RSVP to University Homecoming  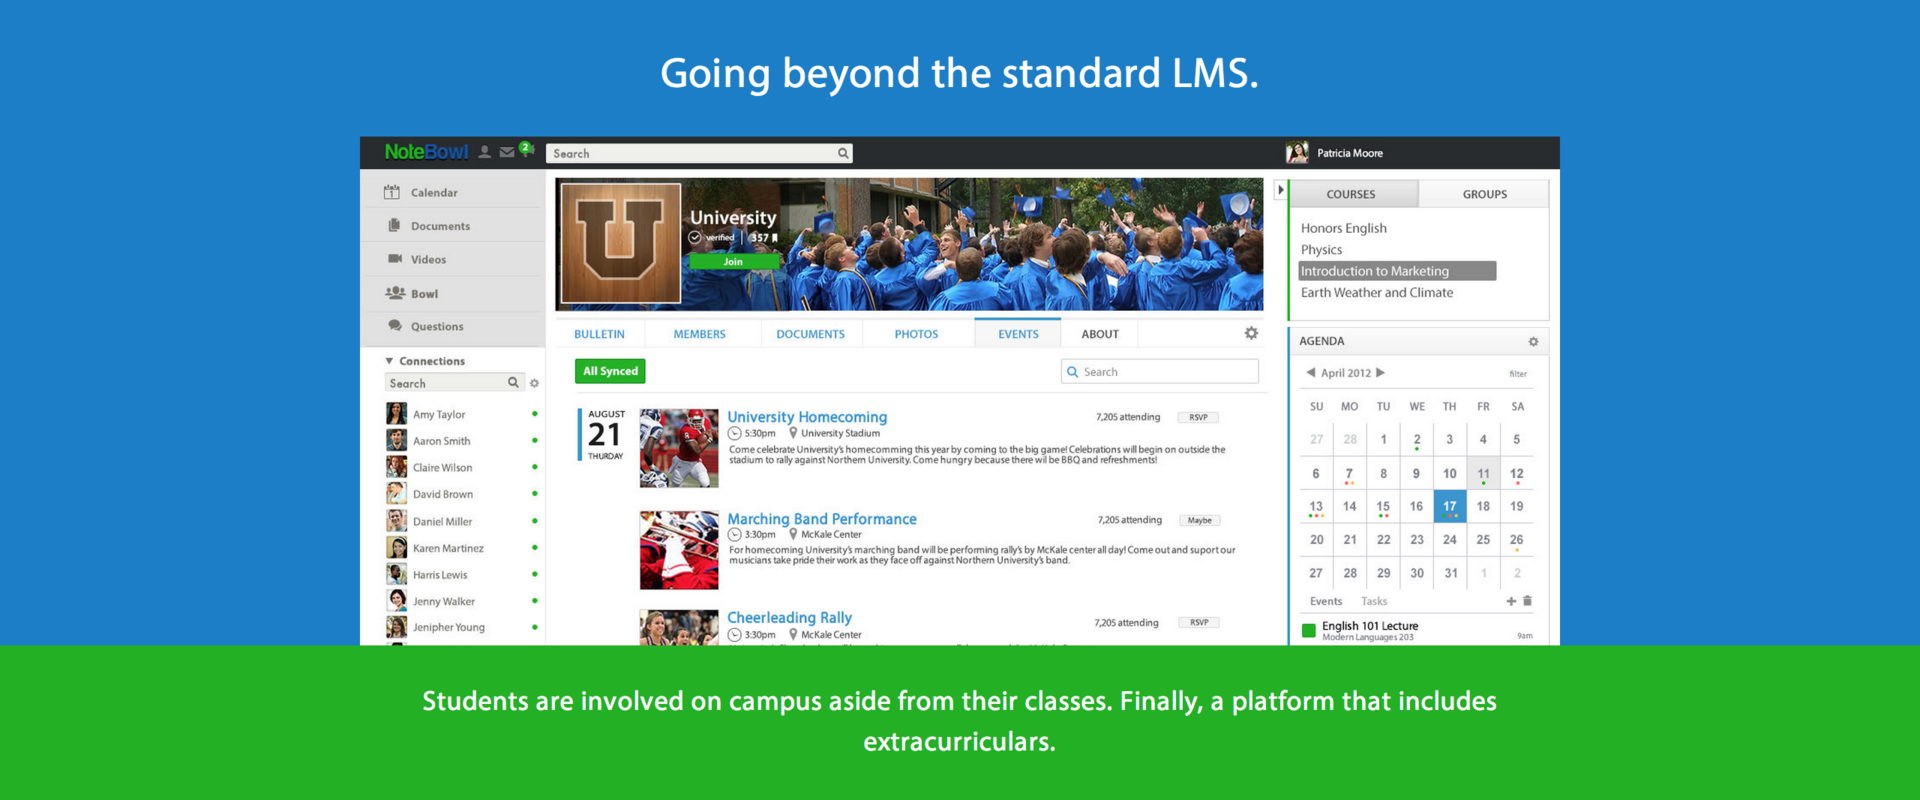(1198, 417)
